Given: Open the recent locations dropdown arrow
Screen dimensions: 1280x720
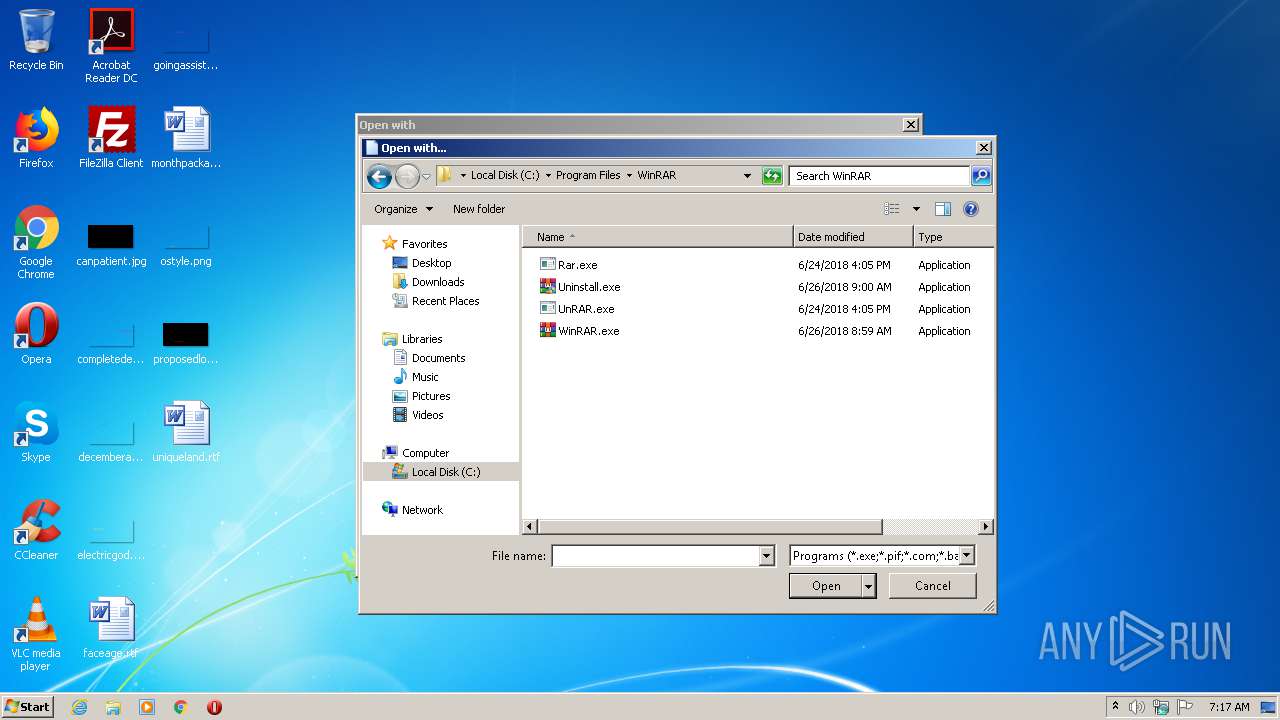Looking at the screenshot, I should [x=426, y=177].
